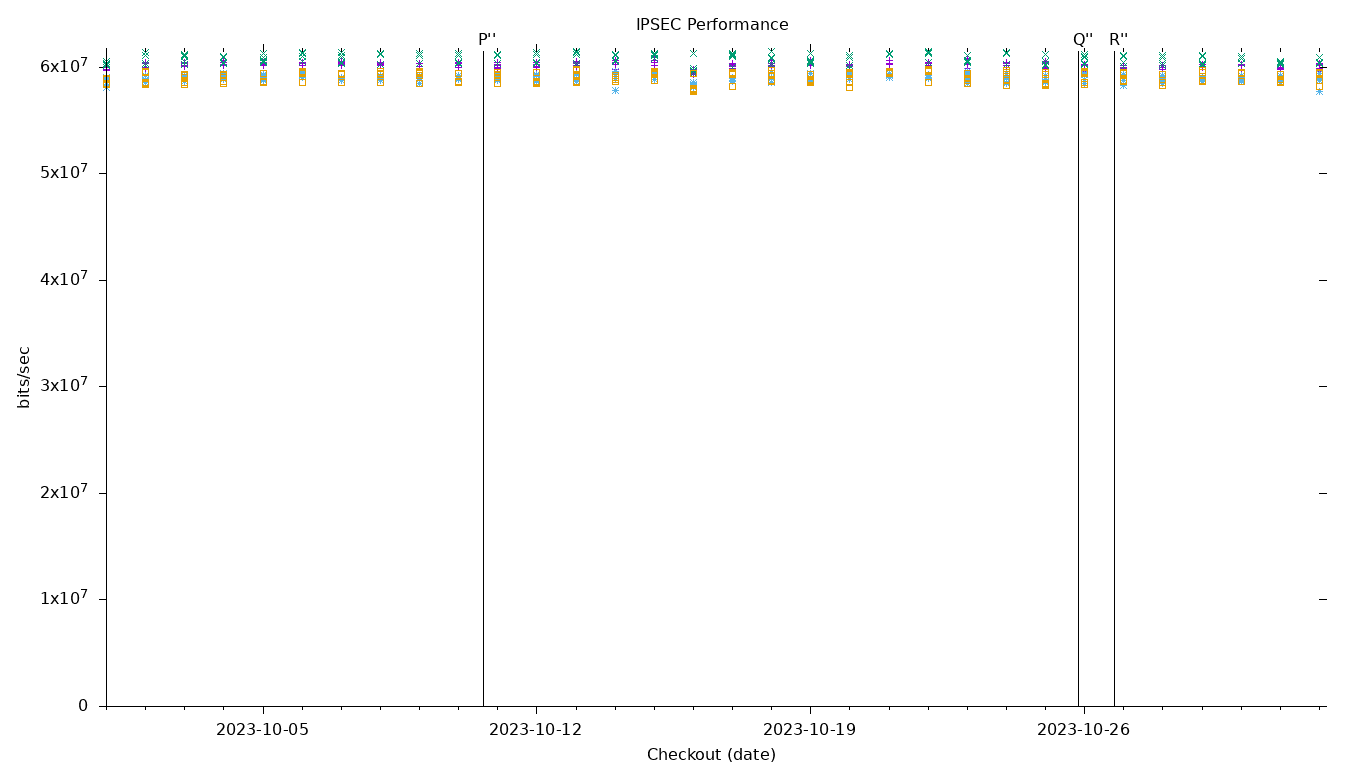Image resolution: width=1360 pixels, height=768 pixels.
Task: Click the 4x10^7 y-axis label
Action: point(64,278)
